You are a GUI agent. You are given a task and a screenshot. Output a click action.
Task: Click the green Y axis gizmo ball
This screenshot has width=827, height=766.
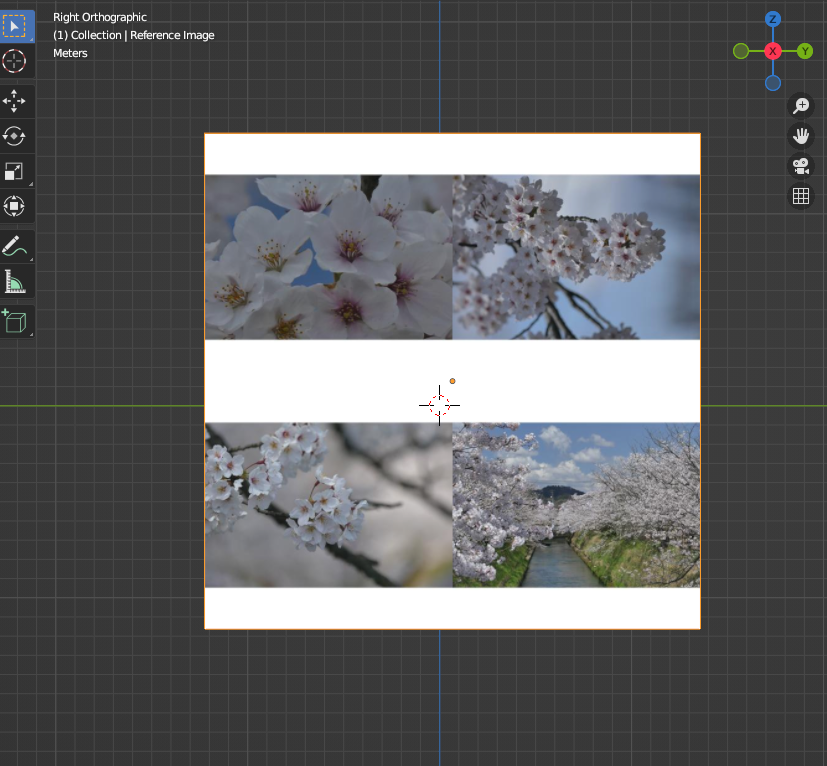coord(804,49)
